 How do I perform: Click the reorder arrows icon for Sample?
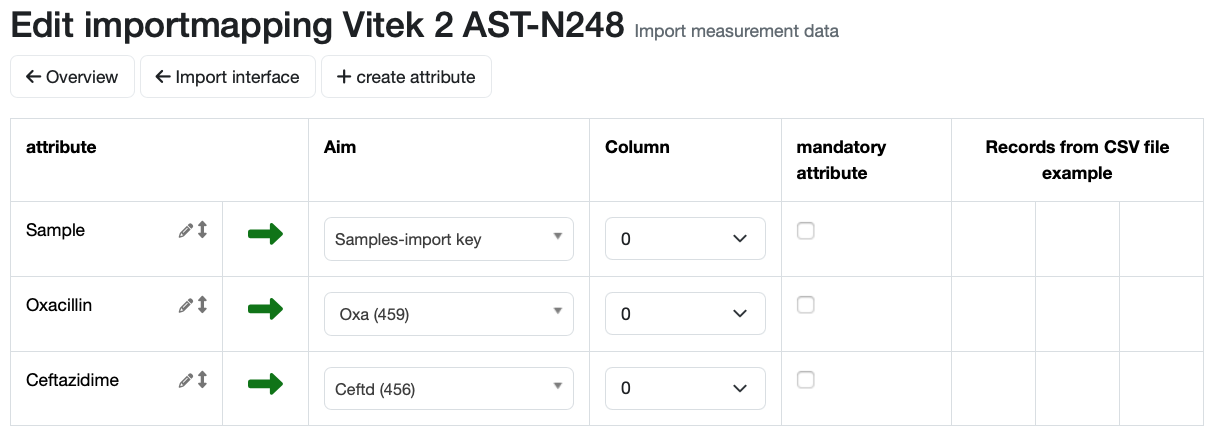pyautogui.click(x=202, y=230)
